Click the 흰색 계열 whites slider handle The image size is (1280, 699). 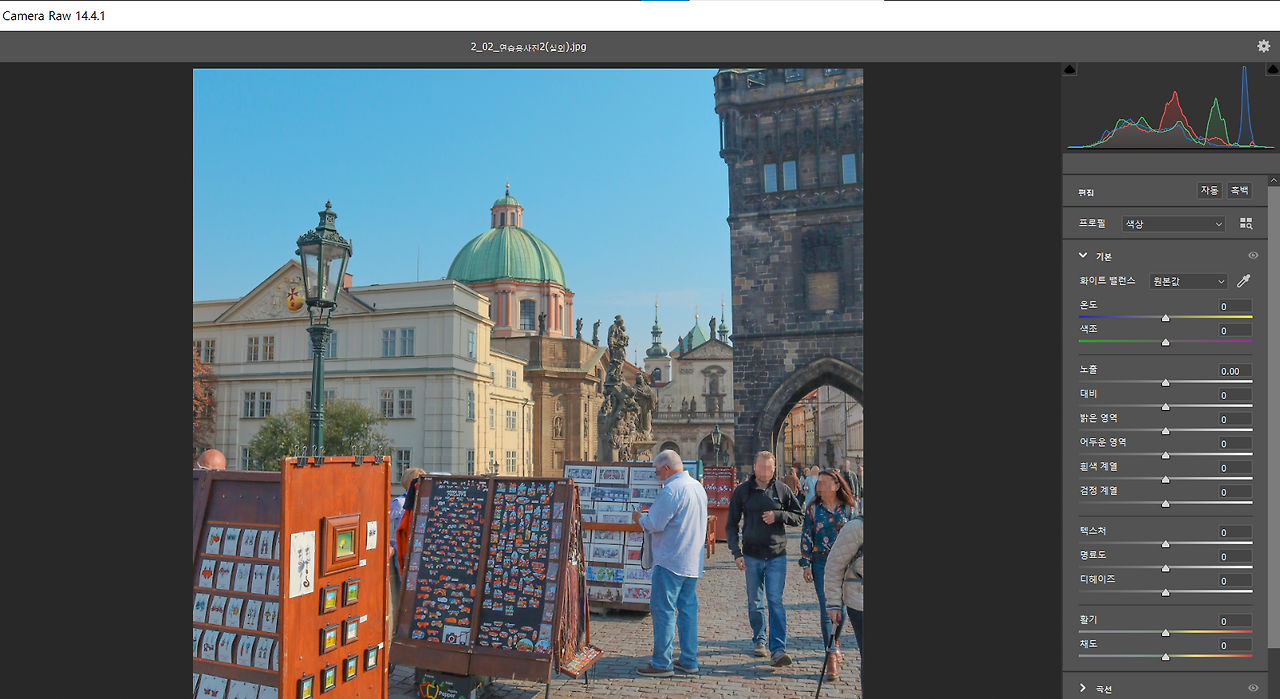(1165, 480)
